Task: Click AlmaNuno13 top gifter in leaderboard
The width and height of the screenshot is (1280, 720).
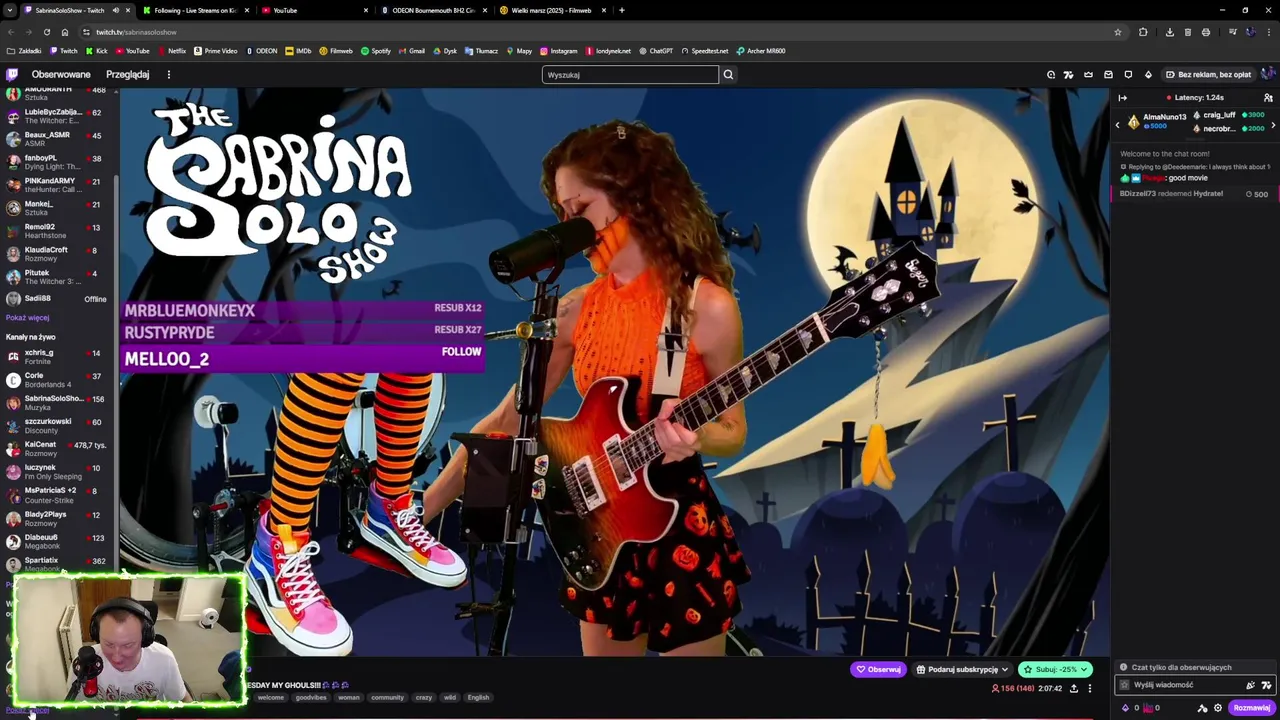Action: click(1156, 121)
